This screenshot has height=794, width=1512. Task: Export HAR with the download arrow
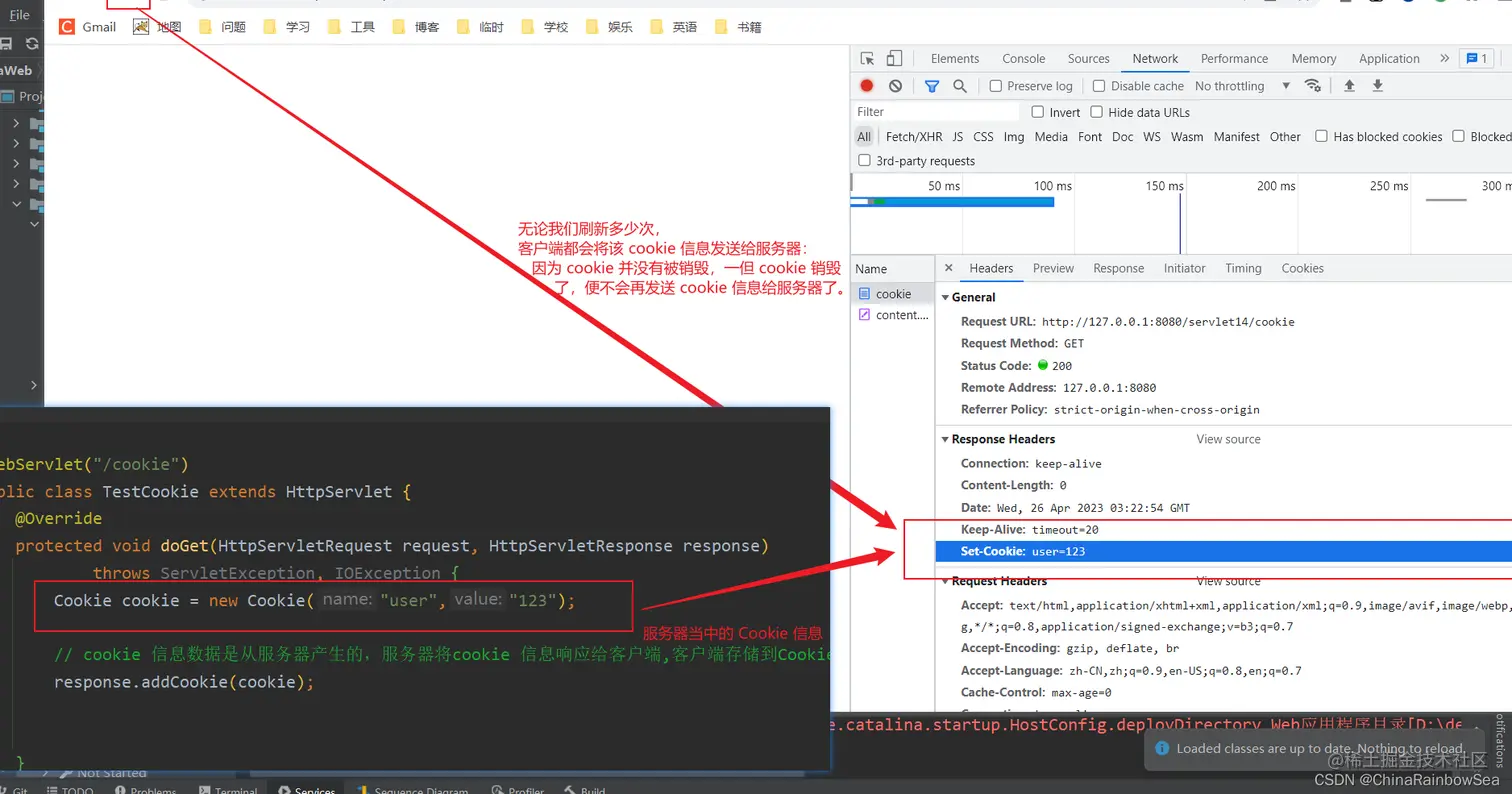pos(1377,86)
